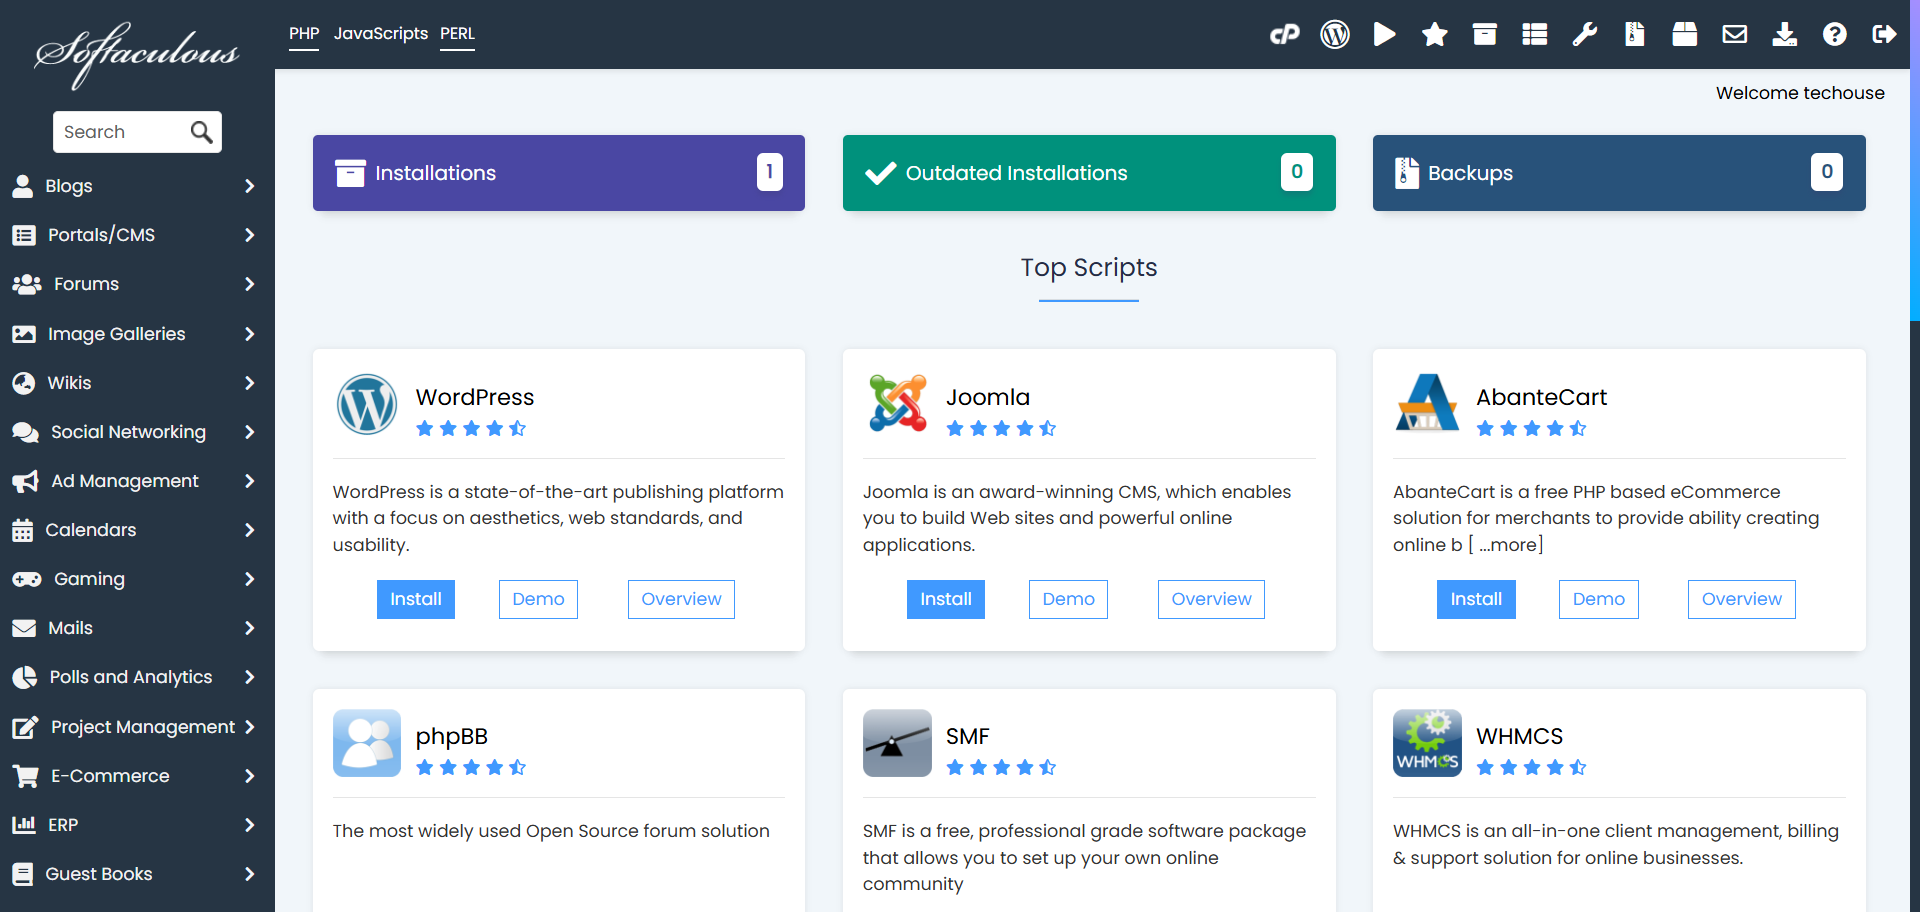Click the play icon for script demos

1385,35
